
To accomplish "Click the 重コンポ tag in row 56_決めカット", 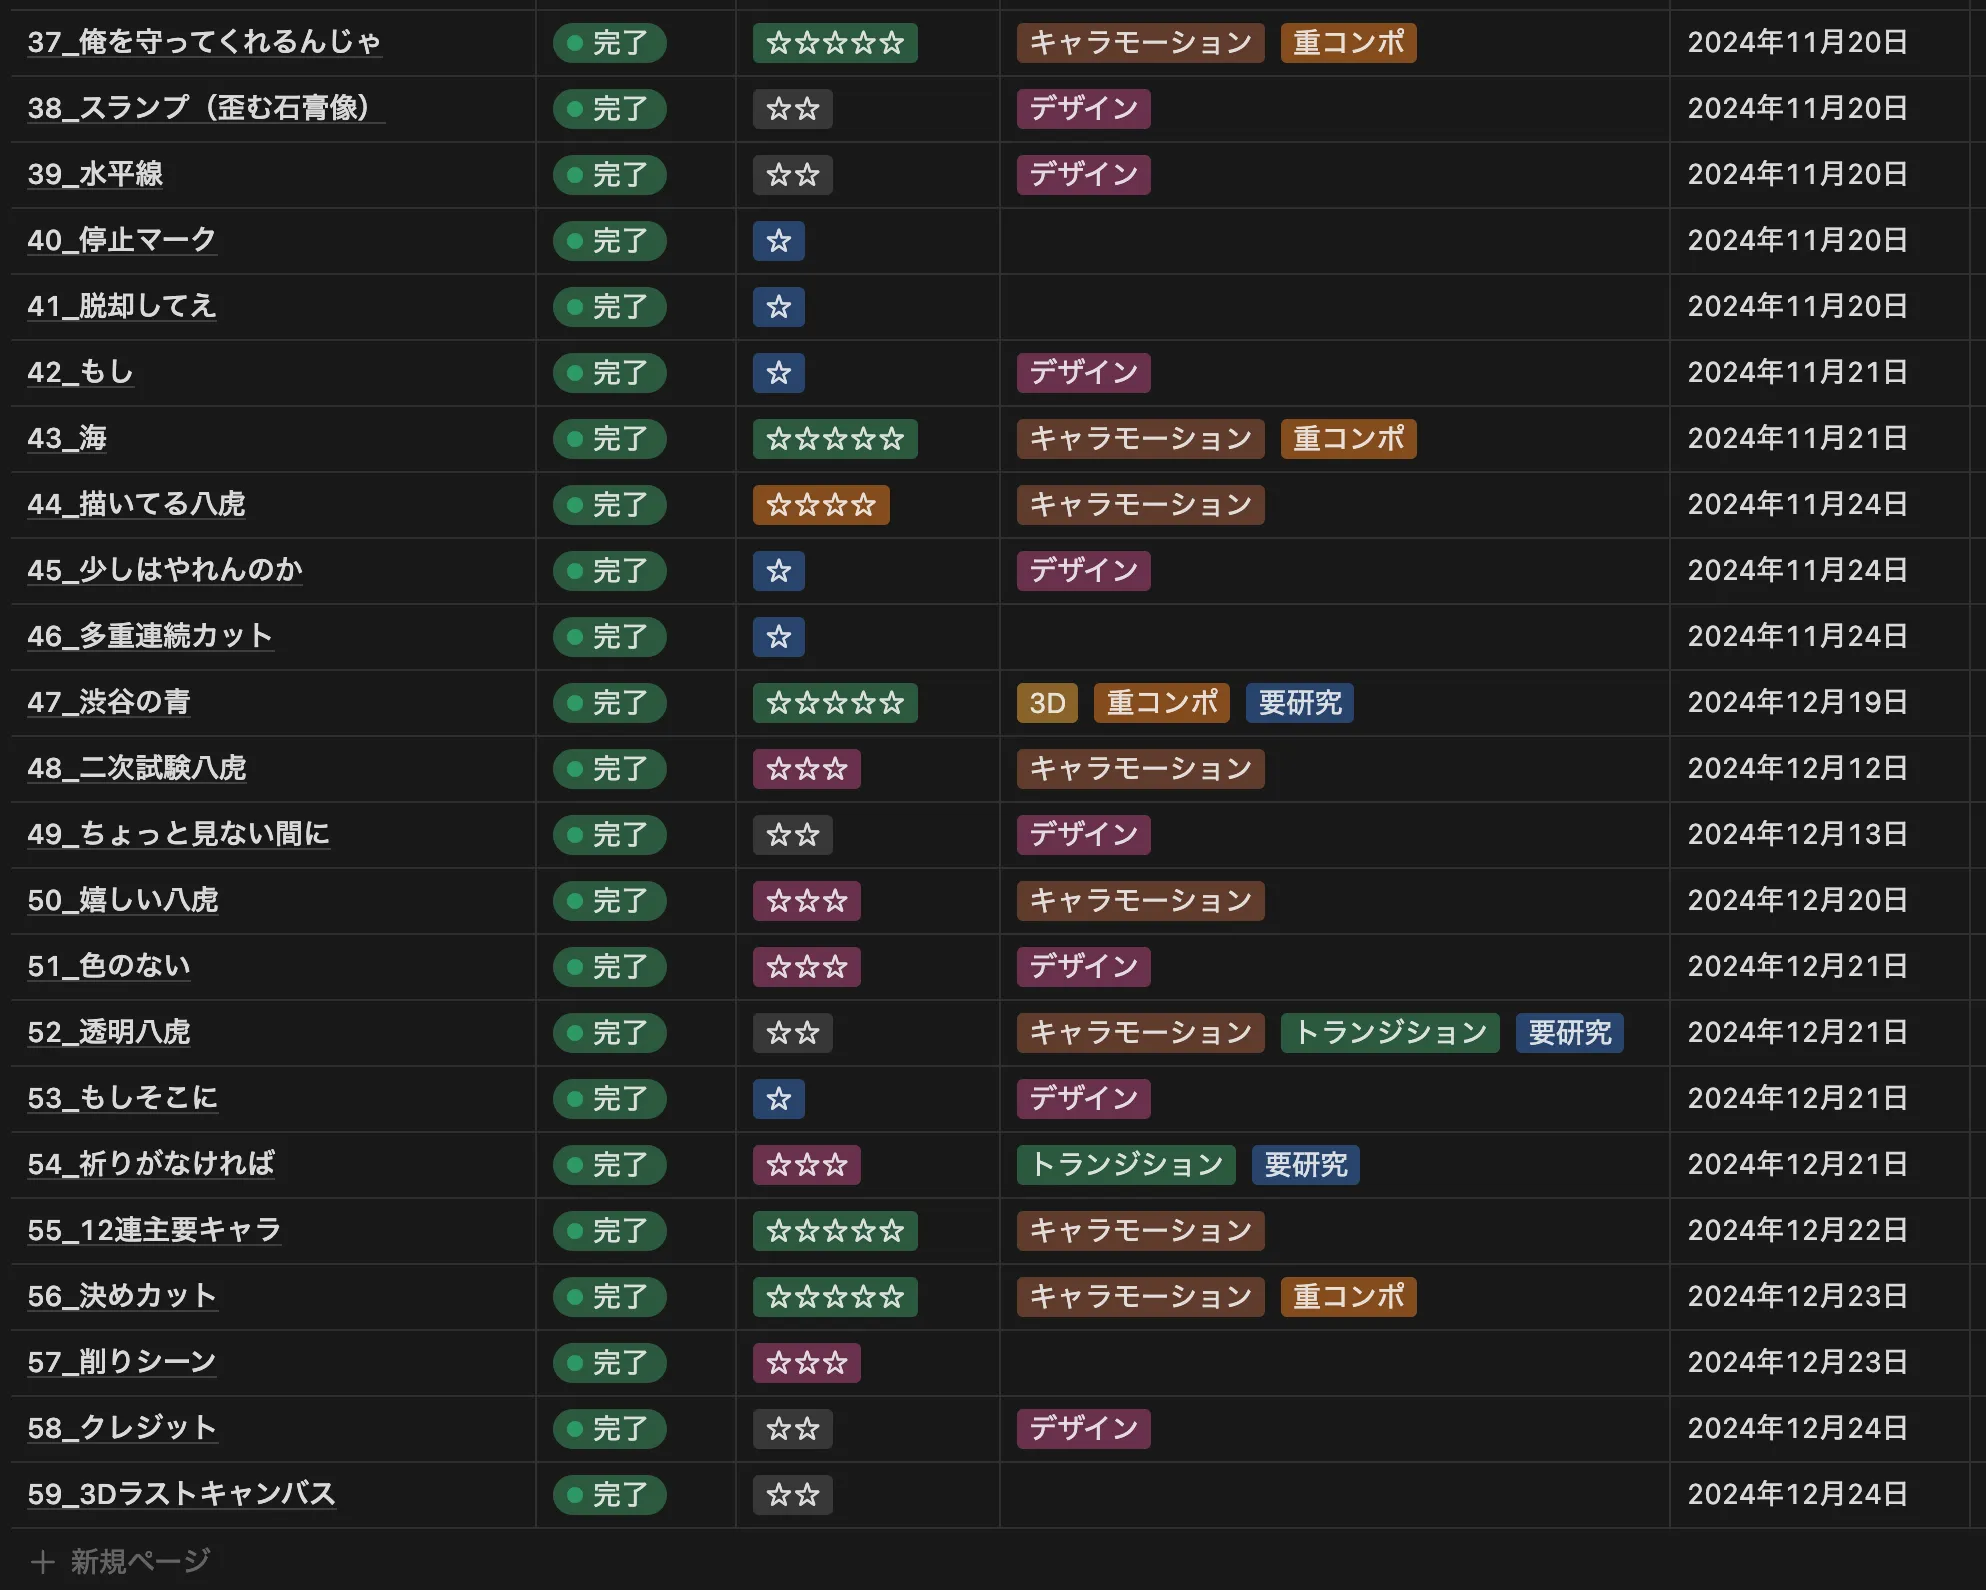I will tap(1348, 1297).
